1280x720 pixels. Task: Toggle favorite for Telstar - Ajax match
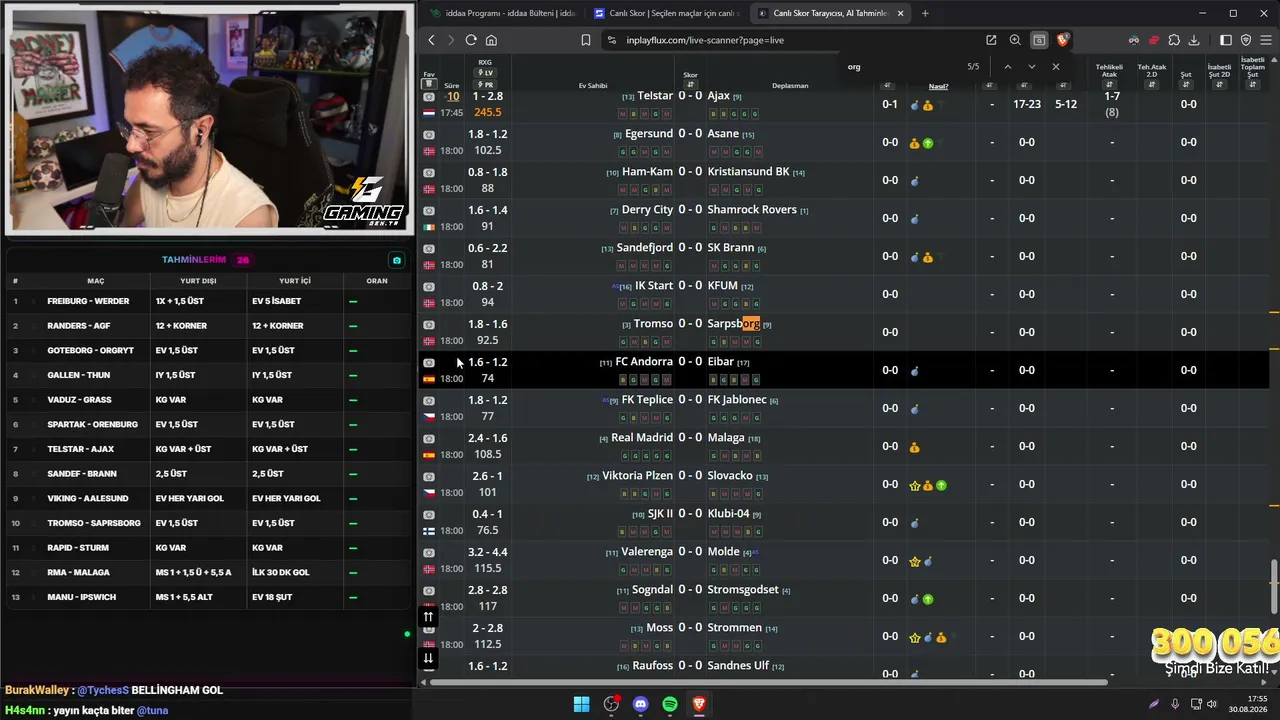[429, 97]
